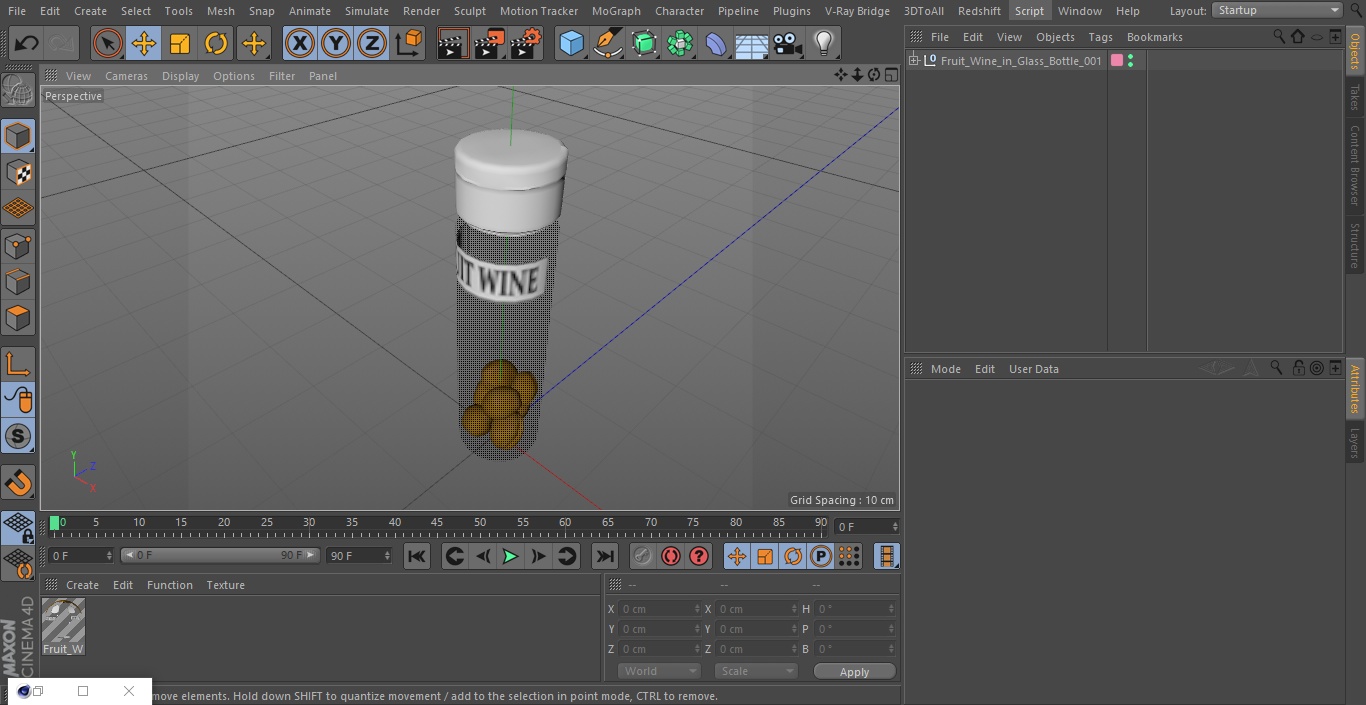Viewport: 1366px width, 705px height.
Task: Toggle viewport maximize icon
Action: pyautogui.click(x=890, y=75)
